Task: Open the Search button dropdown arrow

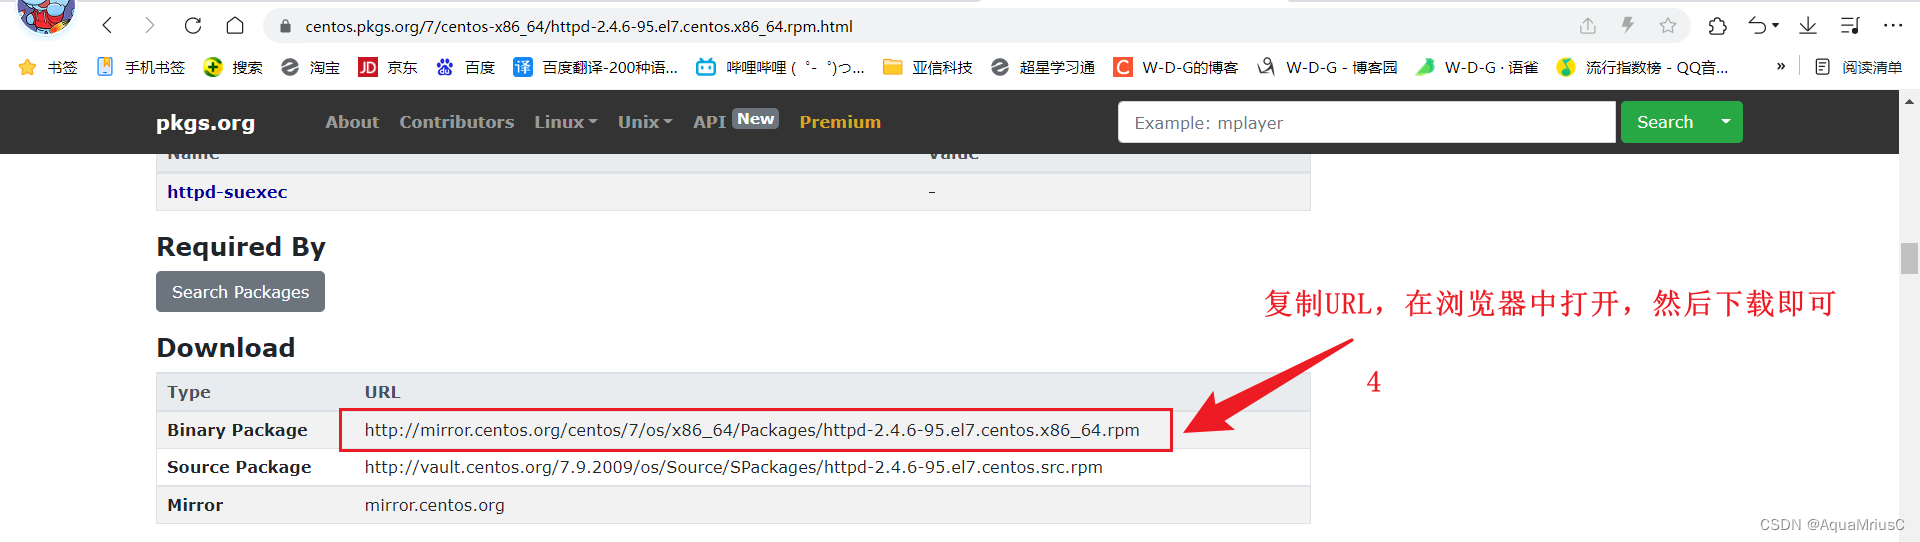Action: [x=1725, y=122]
